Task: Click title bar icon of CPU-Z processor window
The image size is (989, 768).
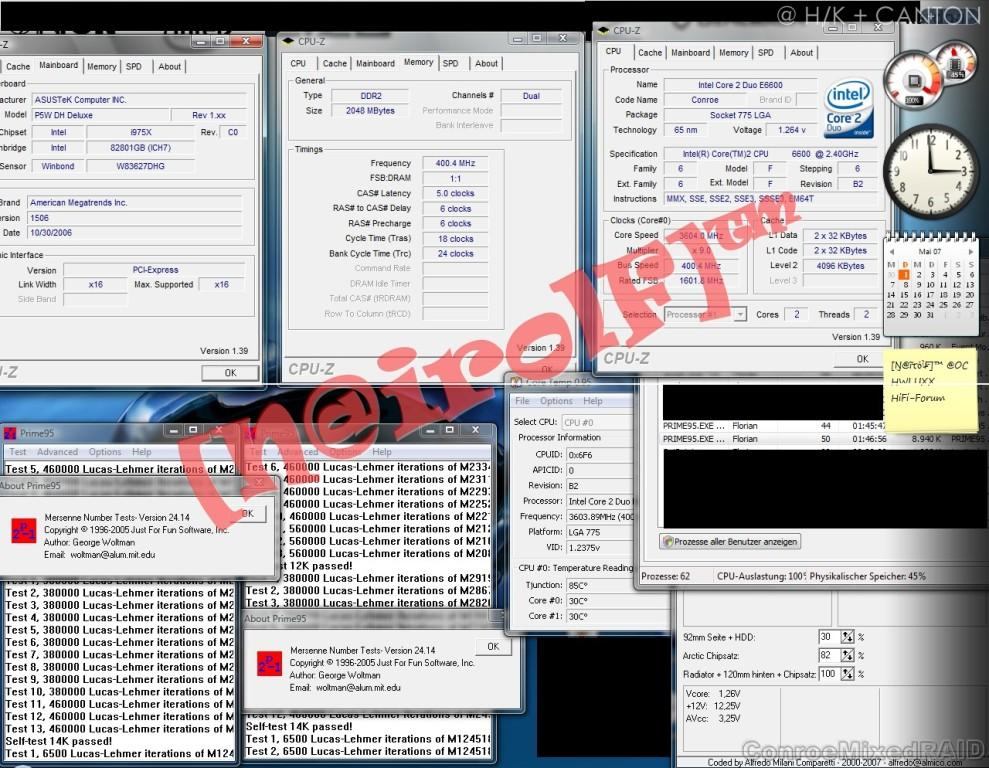Action: pos(604,30)
